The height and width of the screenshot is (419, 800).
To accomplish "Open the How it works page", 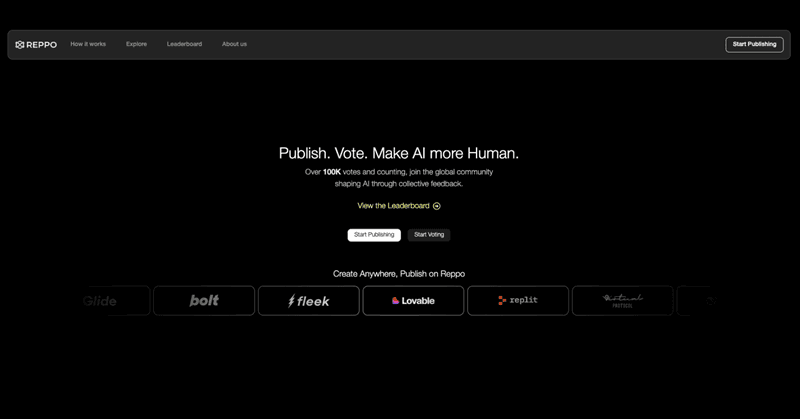I will [x=88, y=44].
